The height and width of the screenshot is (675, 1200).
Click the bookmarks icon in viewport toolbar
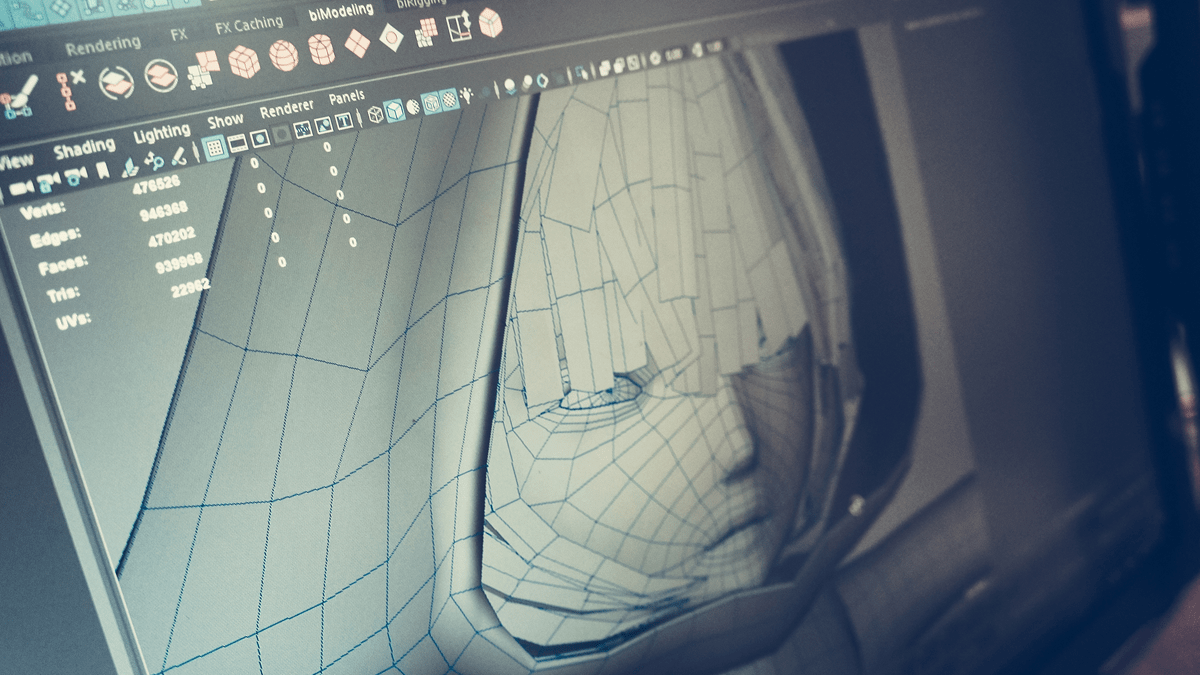click(102, 172)
